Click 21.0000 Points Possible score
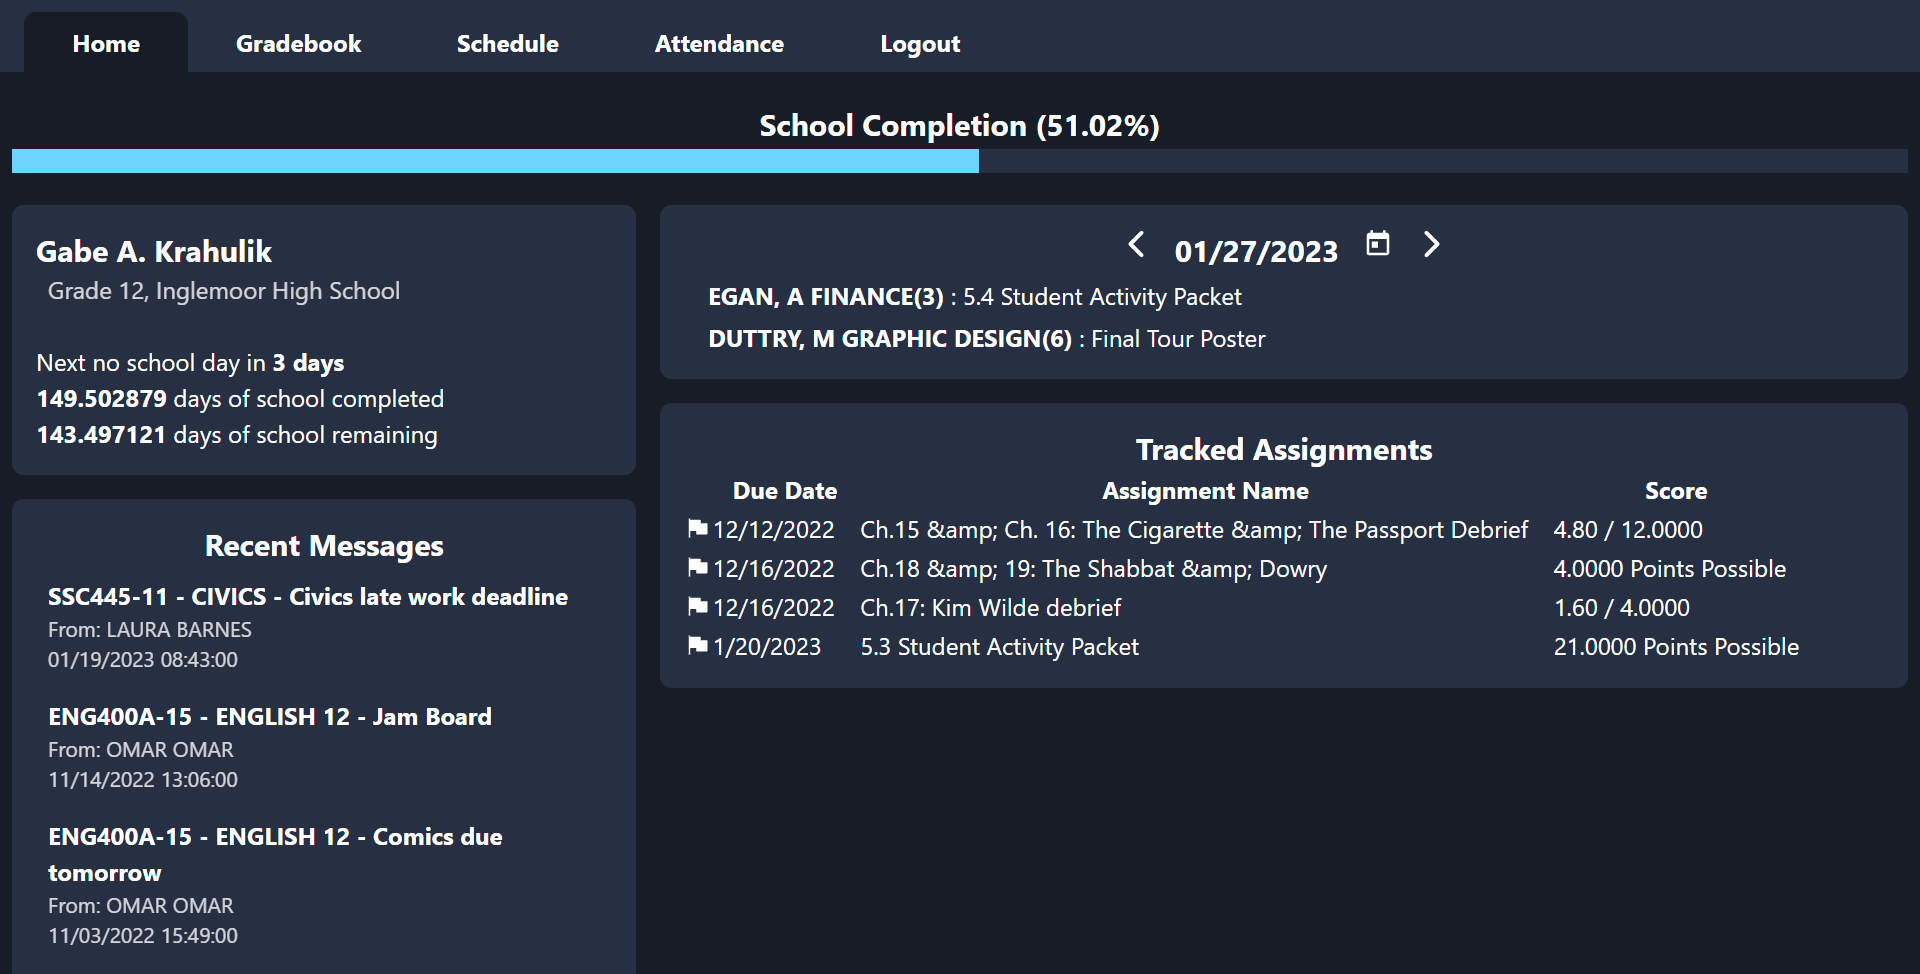Viewport: 1920px width, 974px height. pyautogui.click(x=1676, y=647)
